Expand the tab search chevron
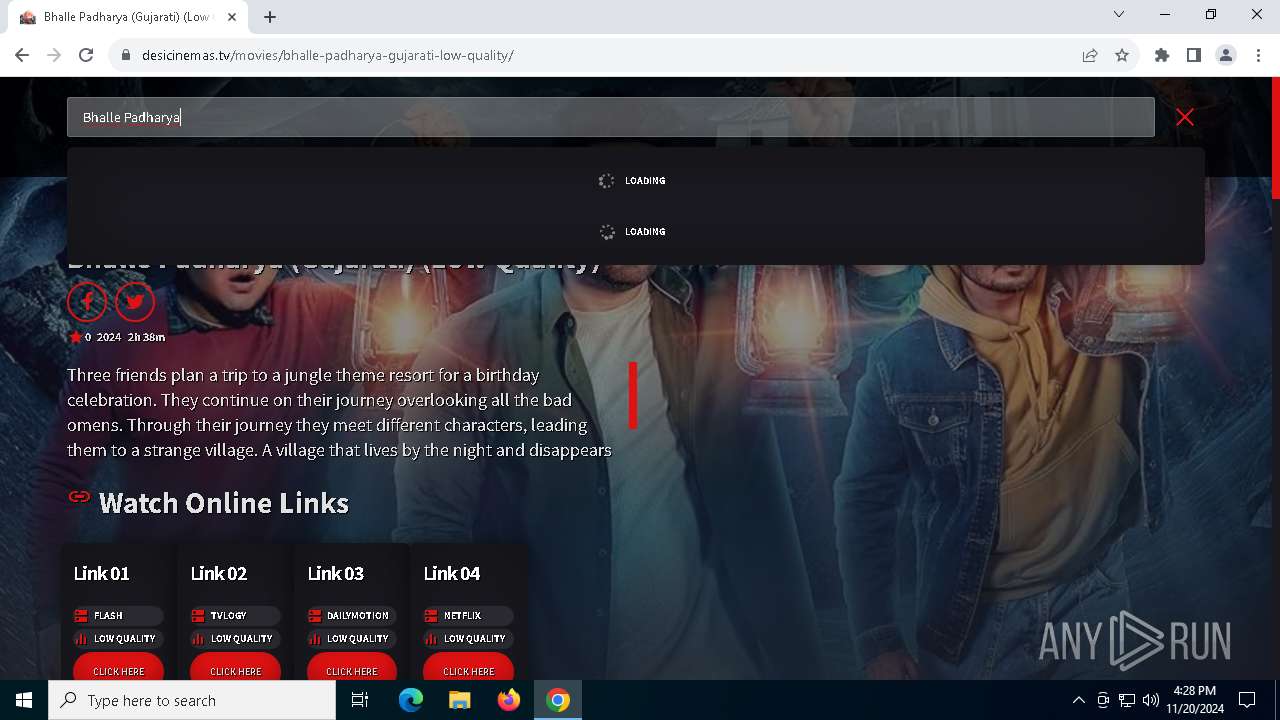Image resolution: width=1280 pixels, height=720 pixels. tap(1119, 14)
